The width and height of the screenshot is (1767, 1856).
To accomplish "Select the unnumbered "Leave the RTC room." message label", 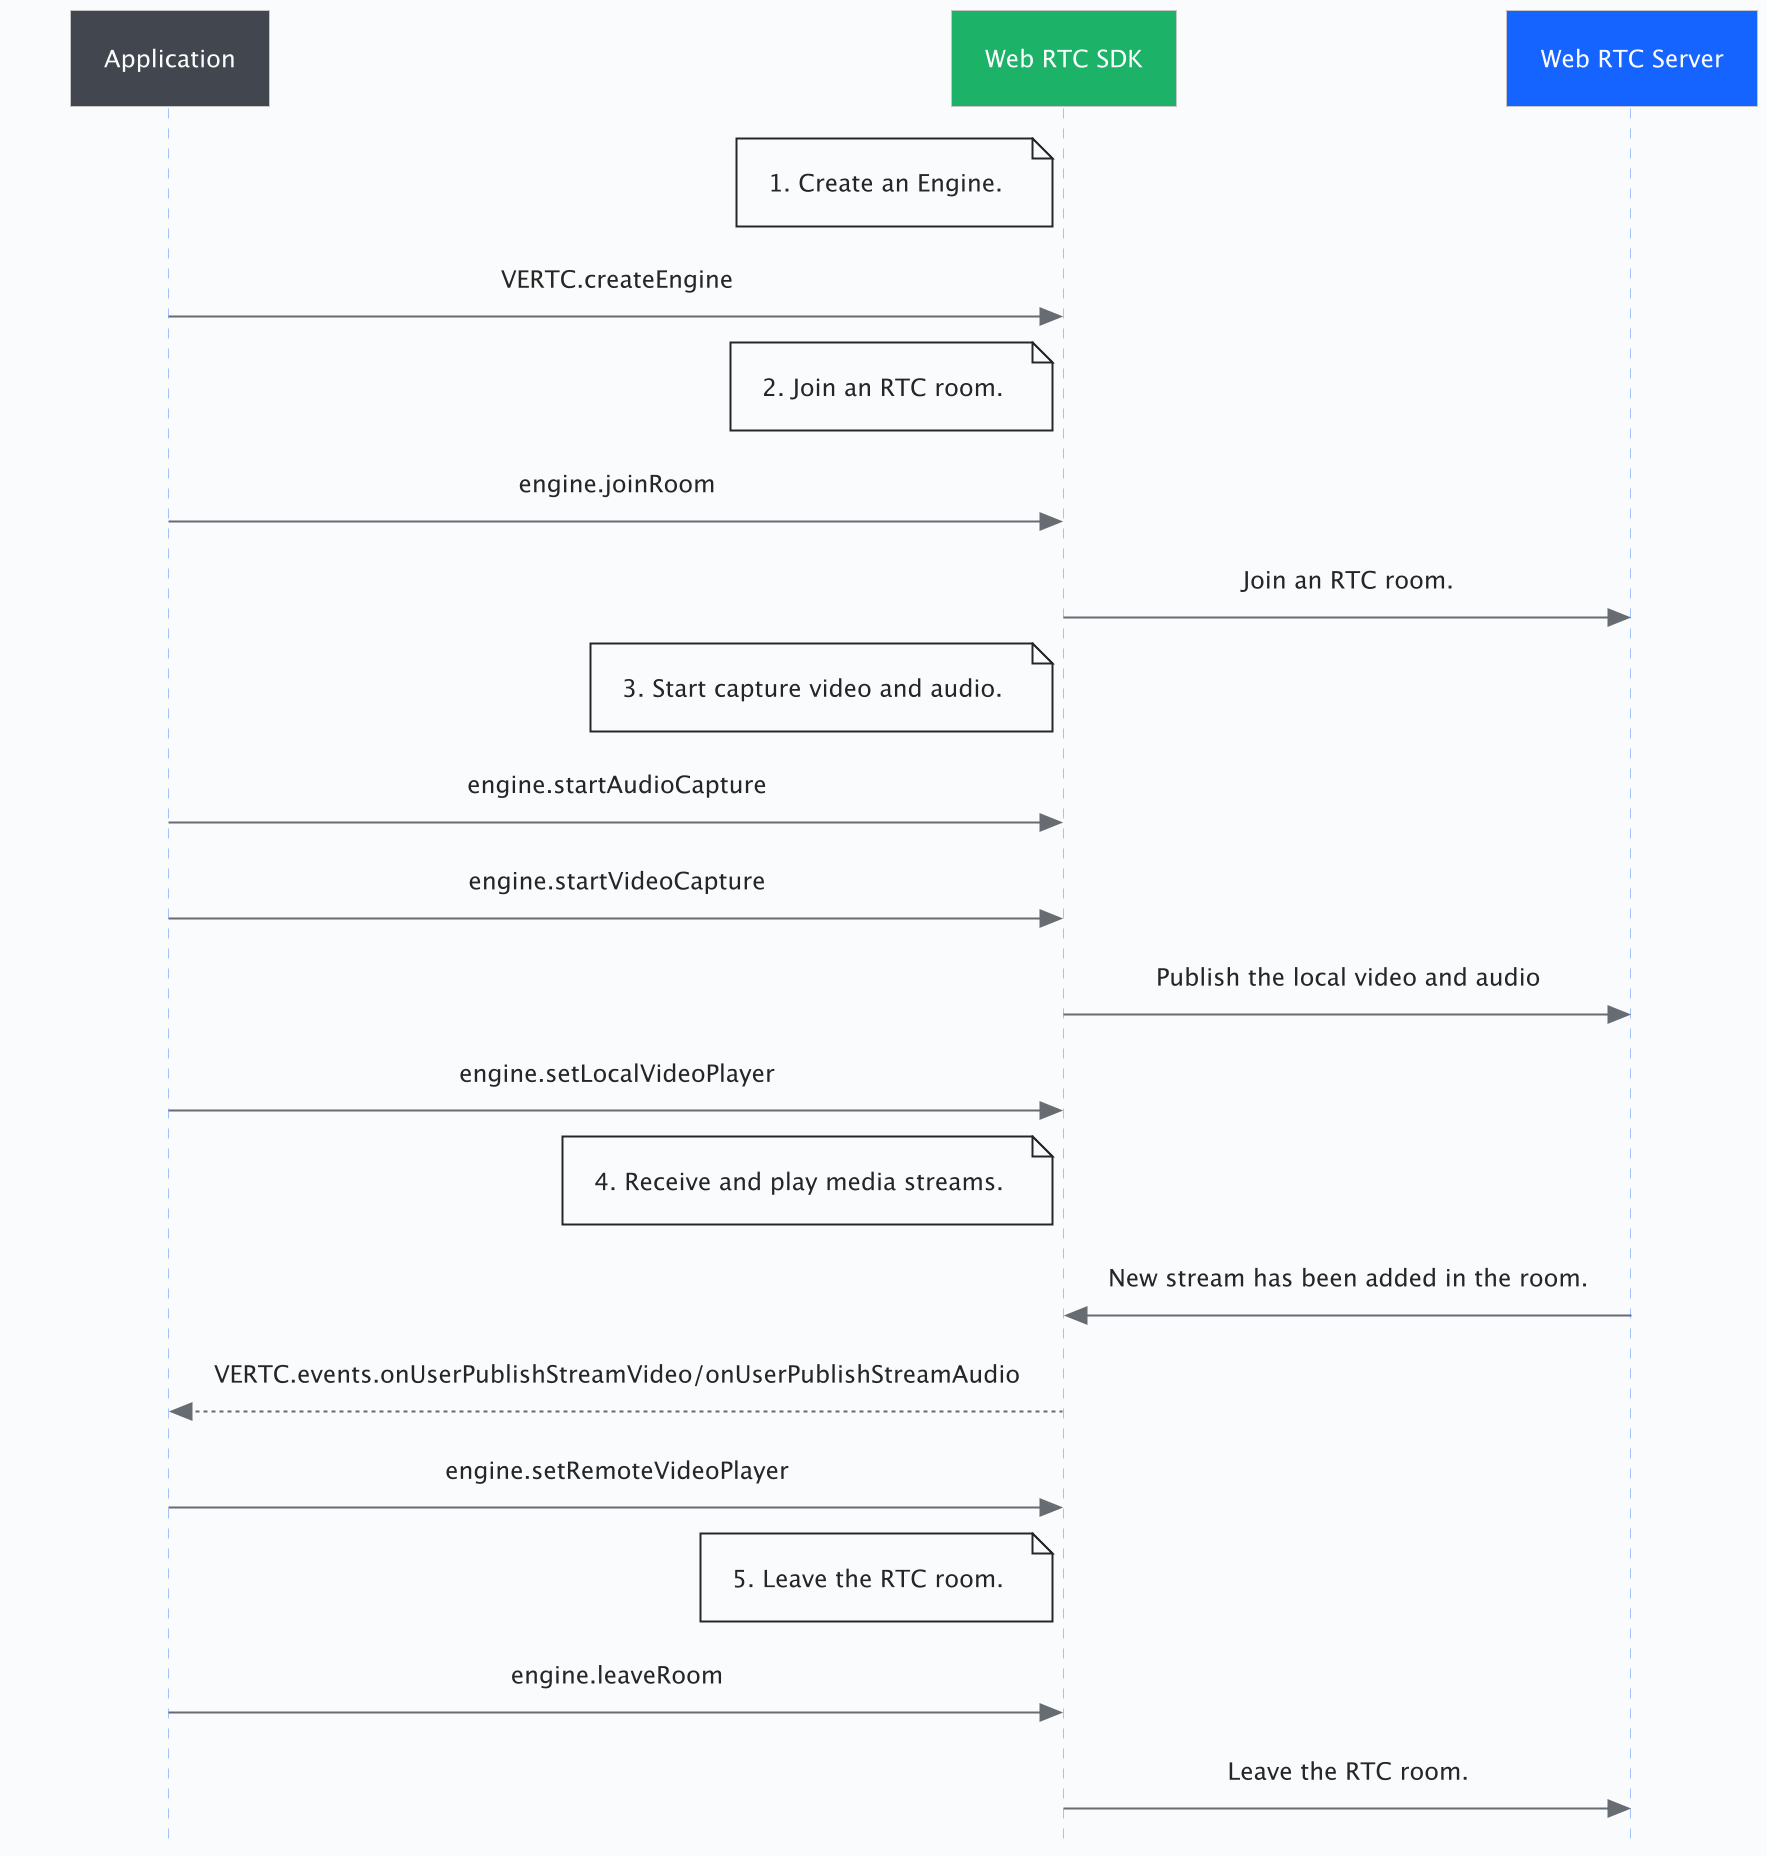I will click(1347, 1771).
